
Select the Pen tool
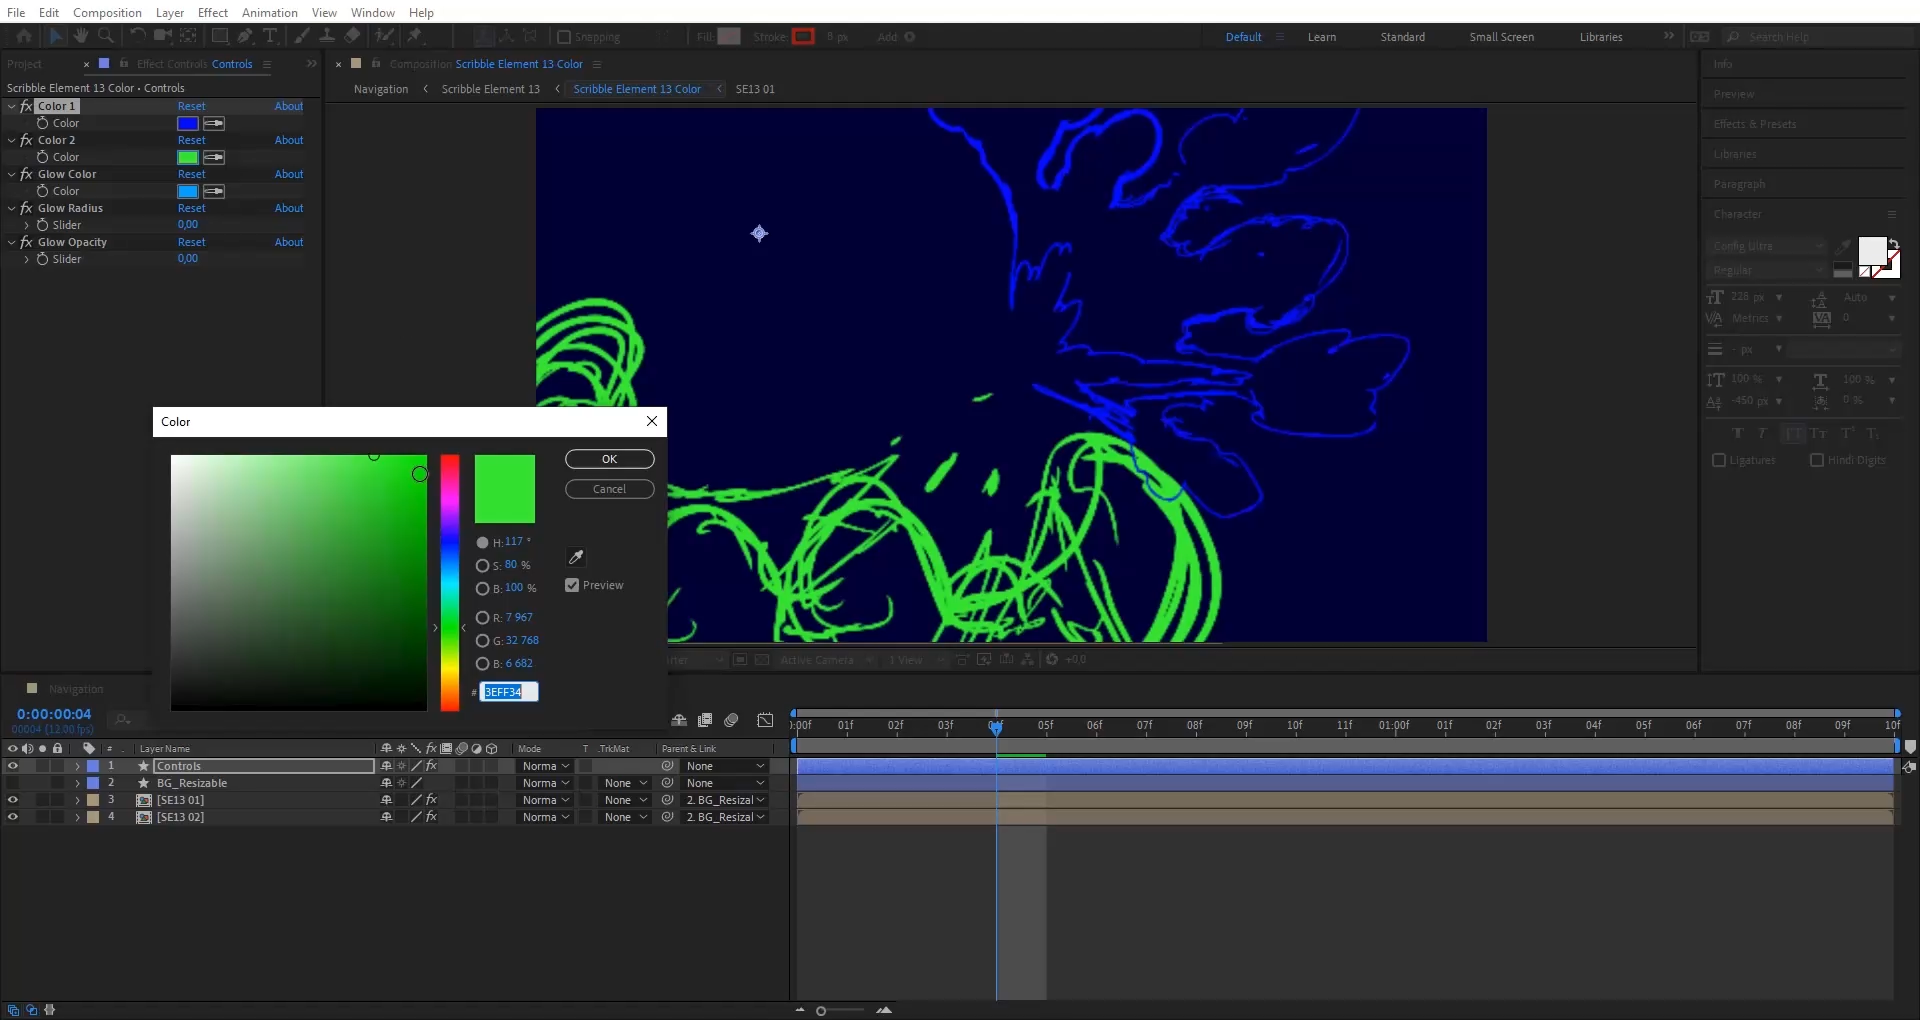[x=245, y=36]
